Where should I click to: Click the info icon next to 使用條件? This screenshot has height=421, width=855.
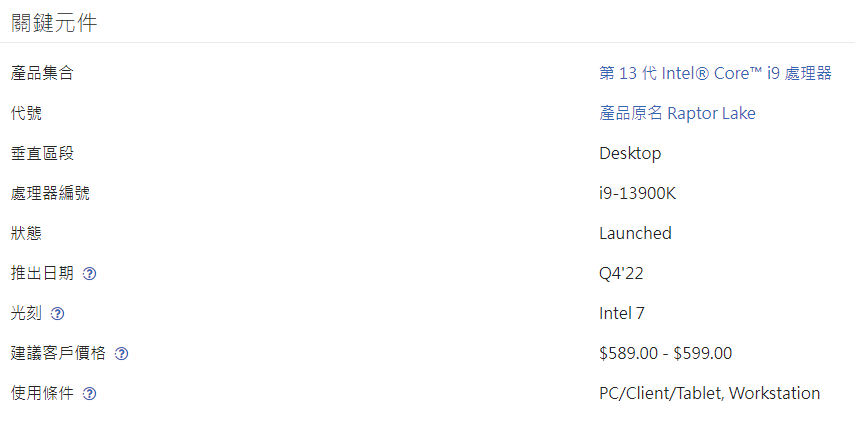pyautogui.click(x=89, y=394)
